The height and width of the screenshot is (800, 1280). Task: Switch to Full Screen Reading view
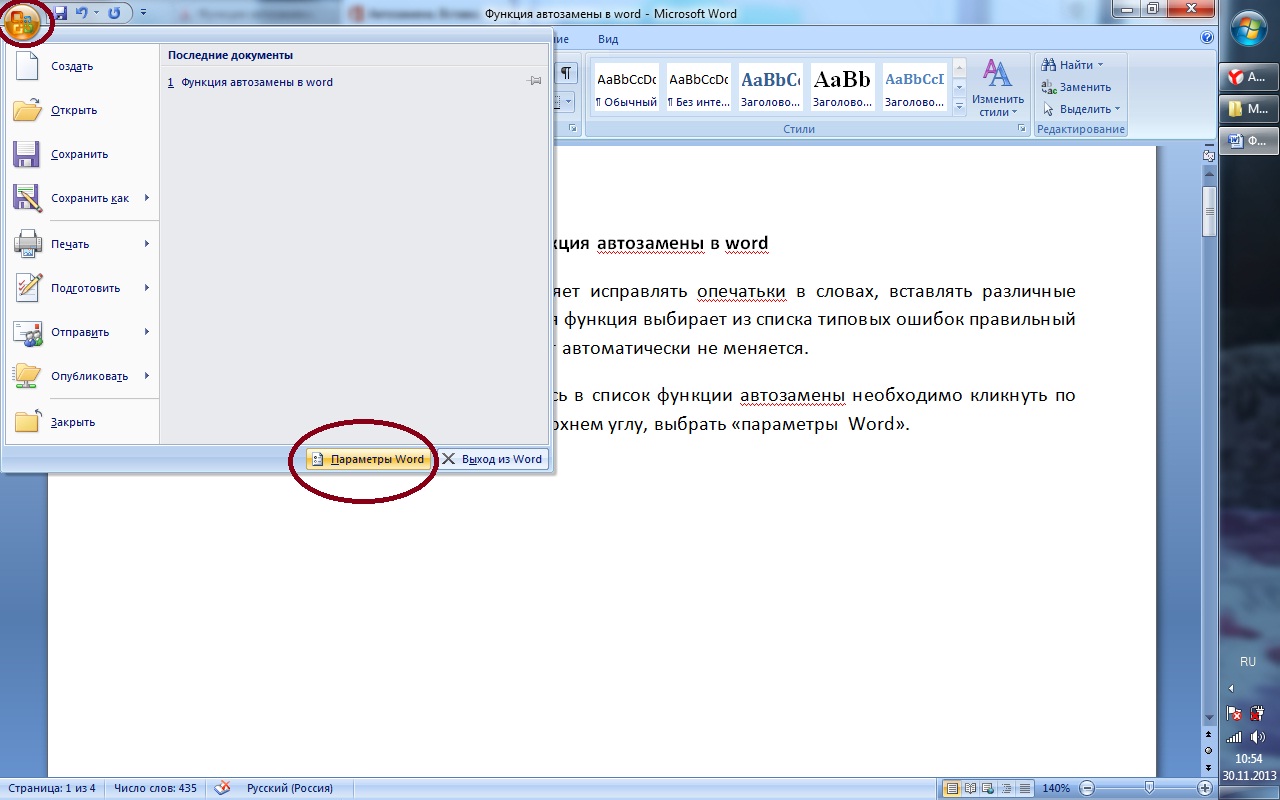[969, 788]
